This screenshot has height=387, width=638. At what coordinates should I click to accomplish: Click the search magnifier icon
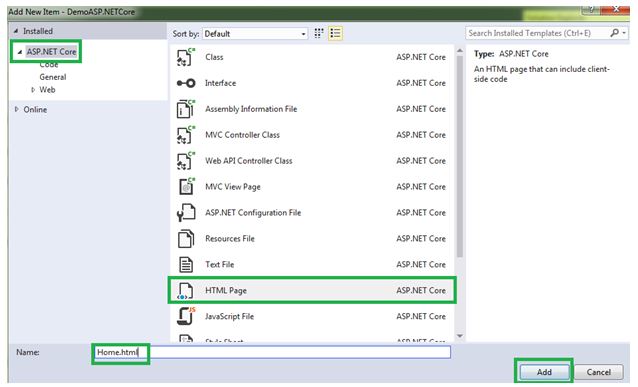614,33
